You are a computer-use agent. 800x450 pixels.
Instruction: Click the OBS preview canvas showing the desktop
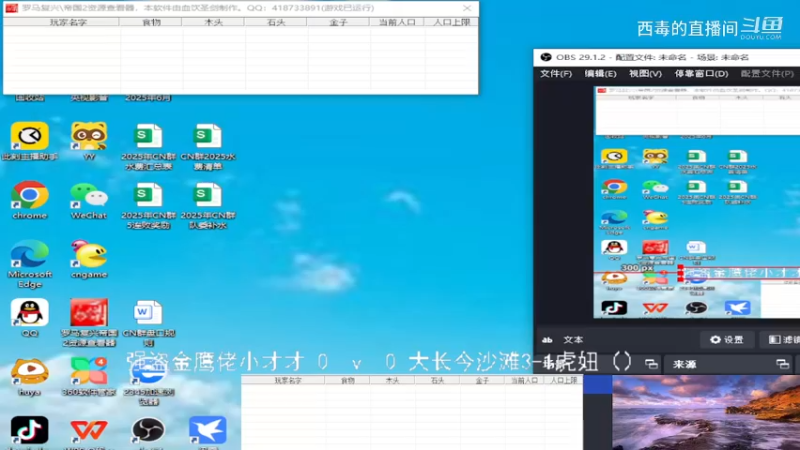(x=697, y=202)
